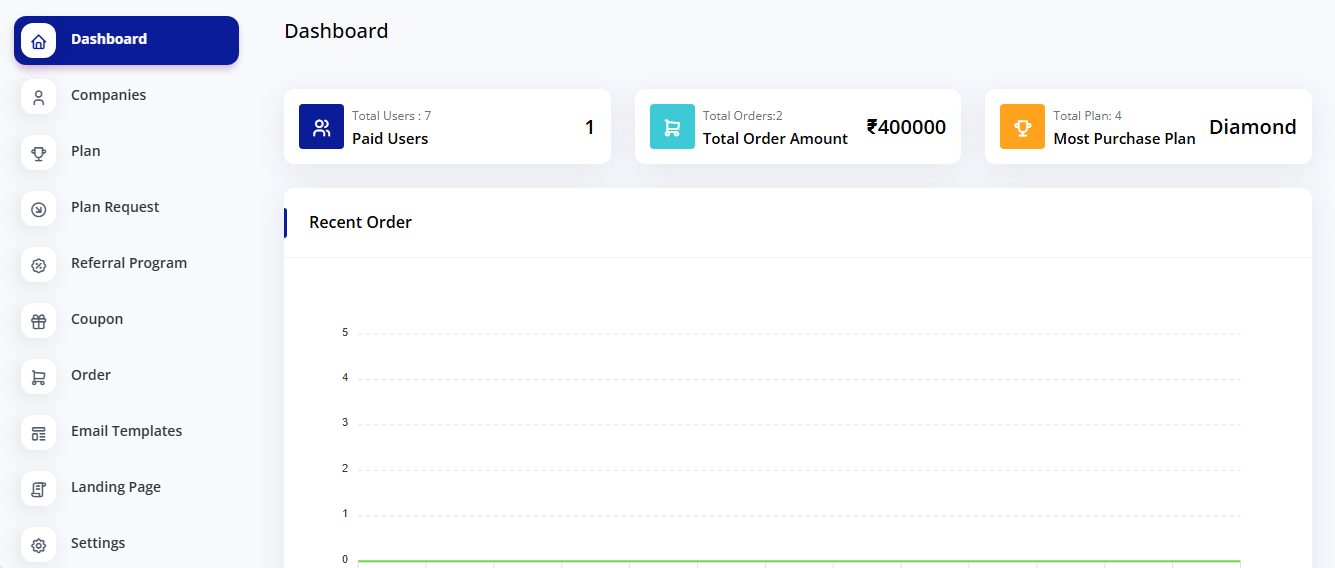Open the Referral Program section
This screenshot has width=1335, height=568.
click(129, 263)
